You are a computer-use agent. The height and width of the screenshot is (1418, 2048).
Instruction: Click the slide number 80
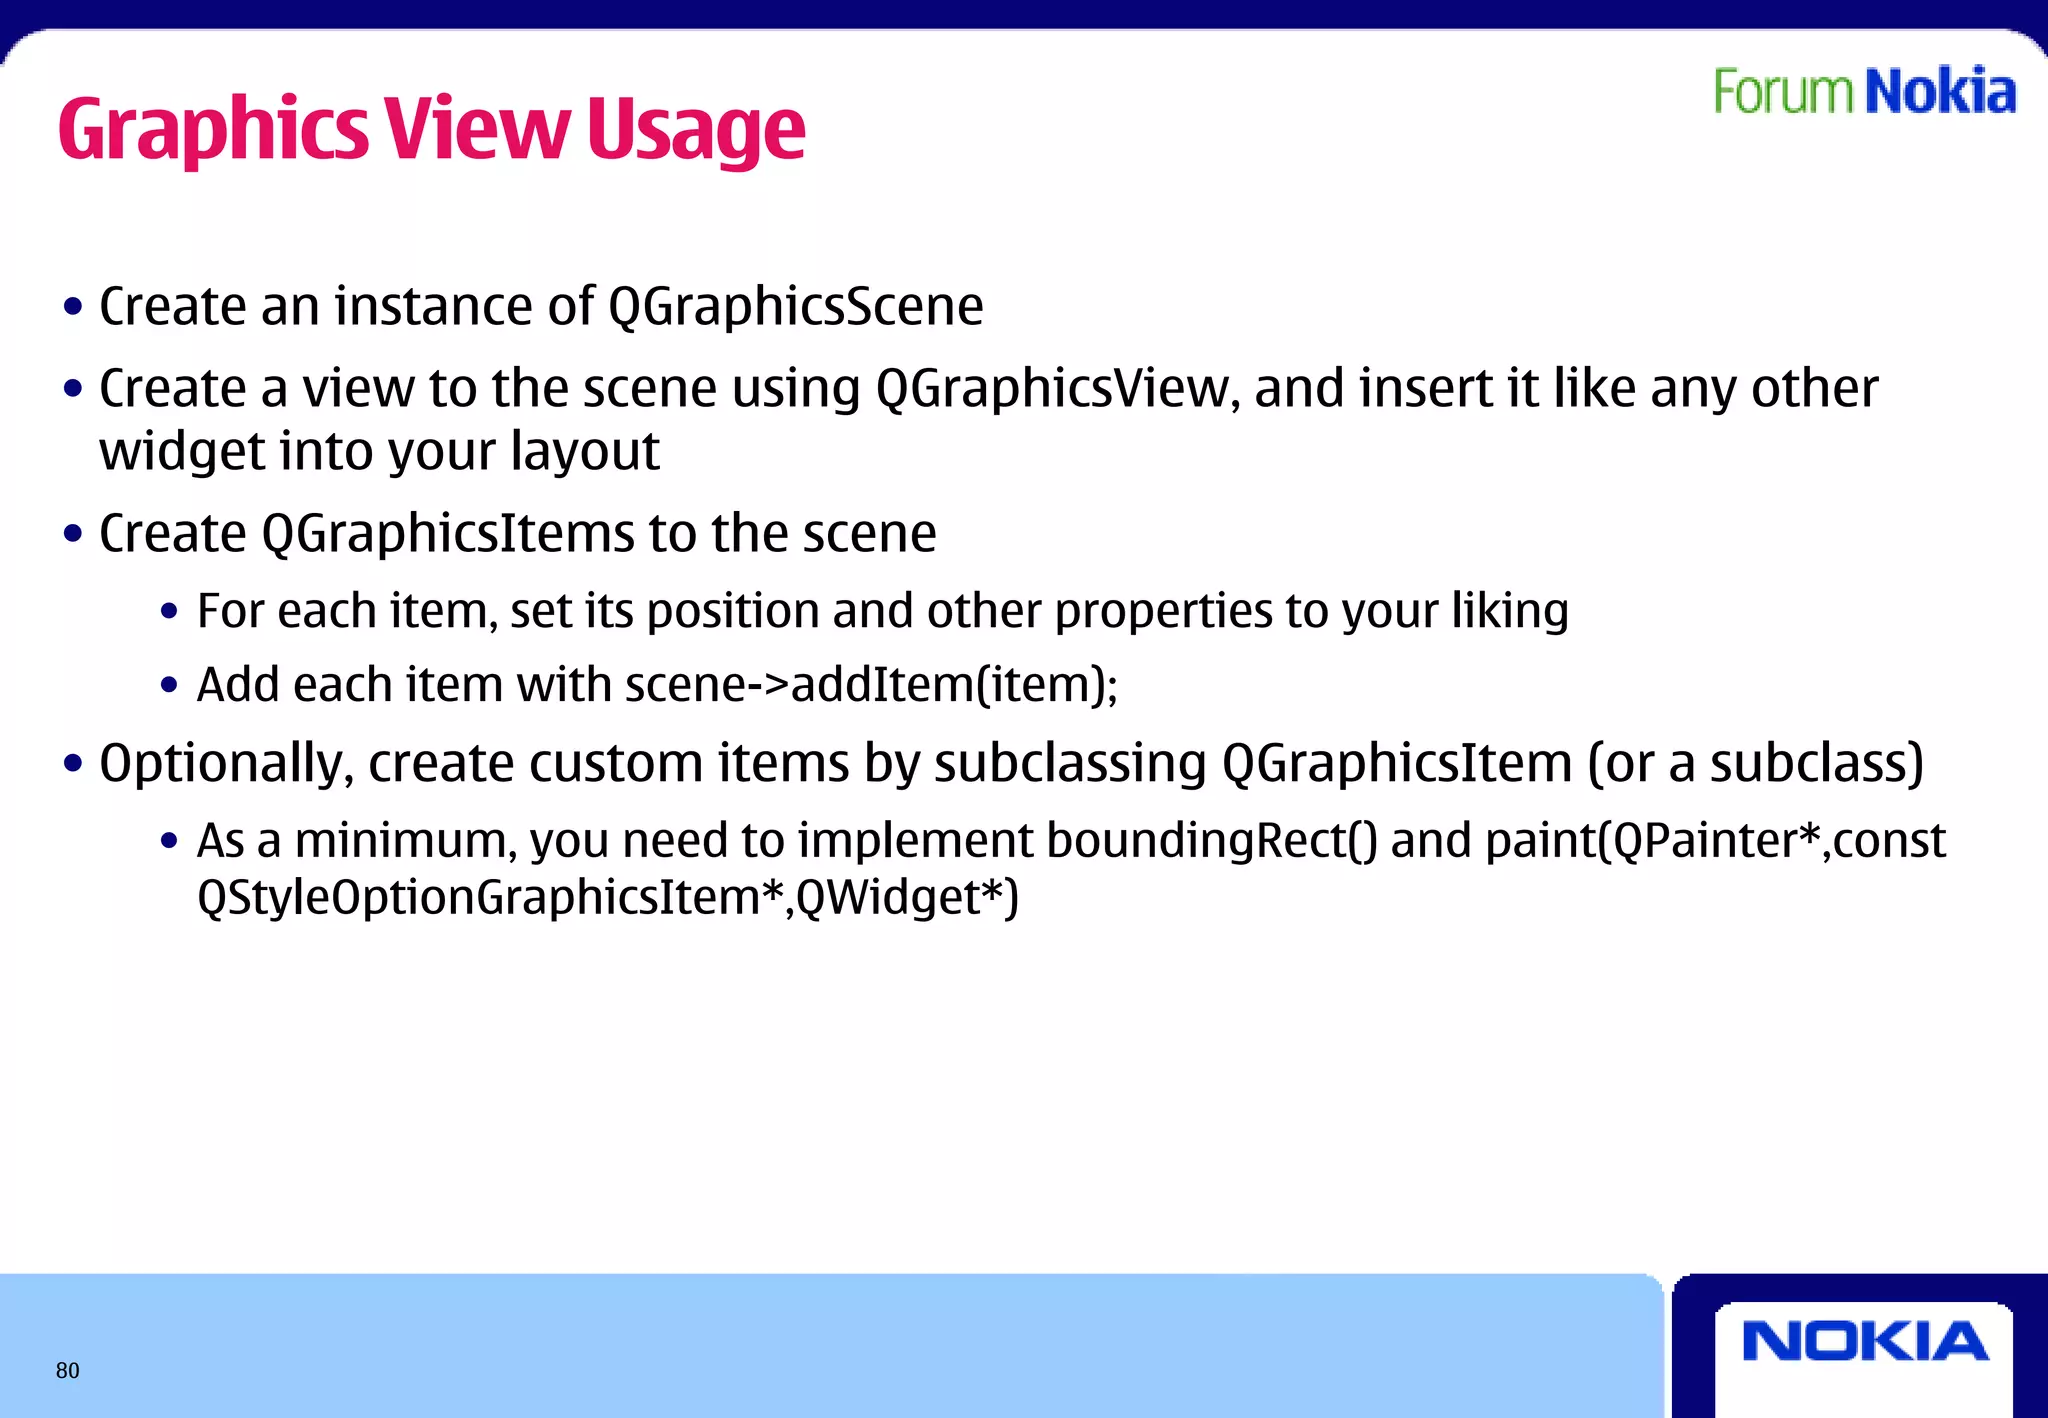pos(67,1371)
